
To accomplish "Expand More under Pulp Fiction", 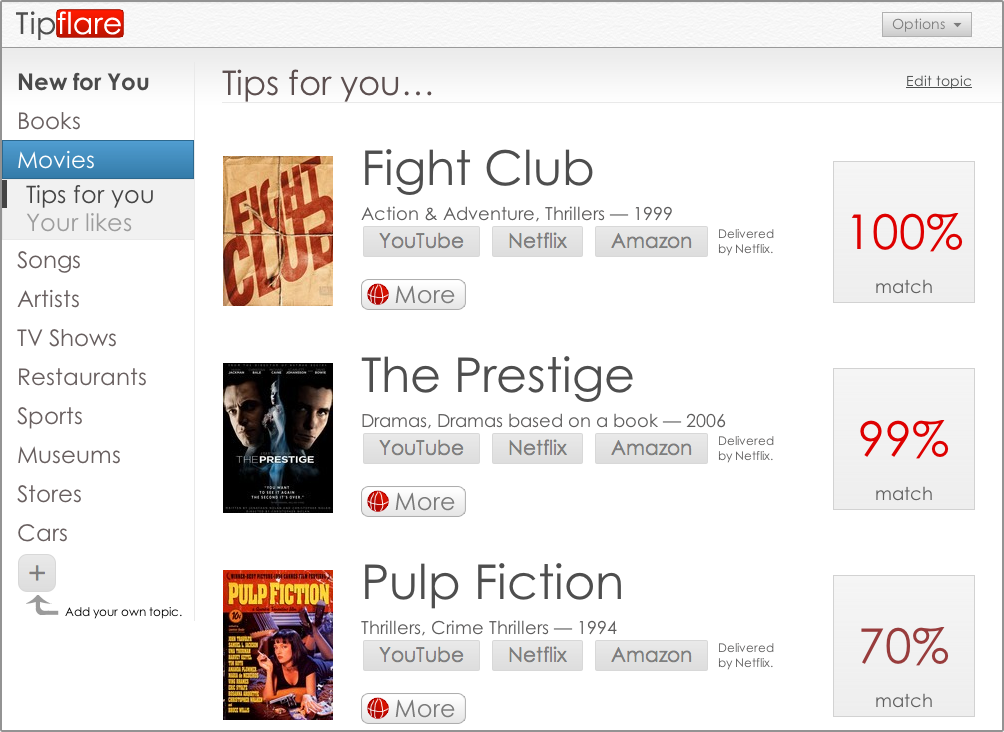I will (413, 709).
